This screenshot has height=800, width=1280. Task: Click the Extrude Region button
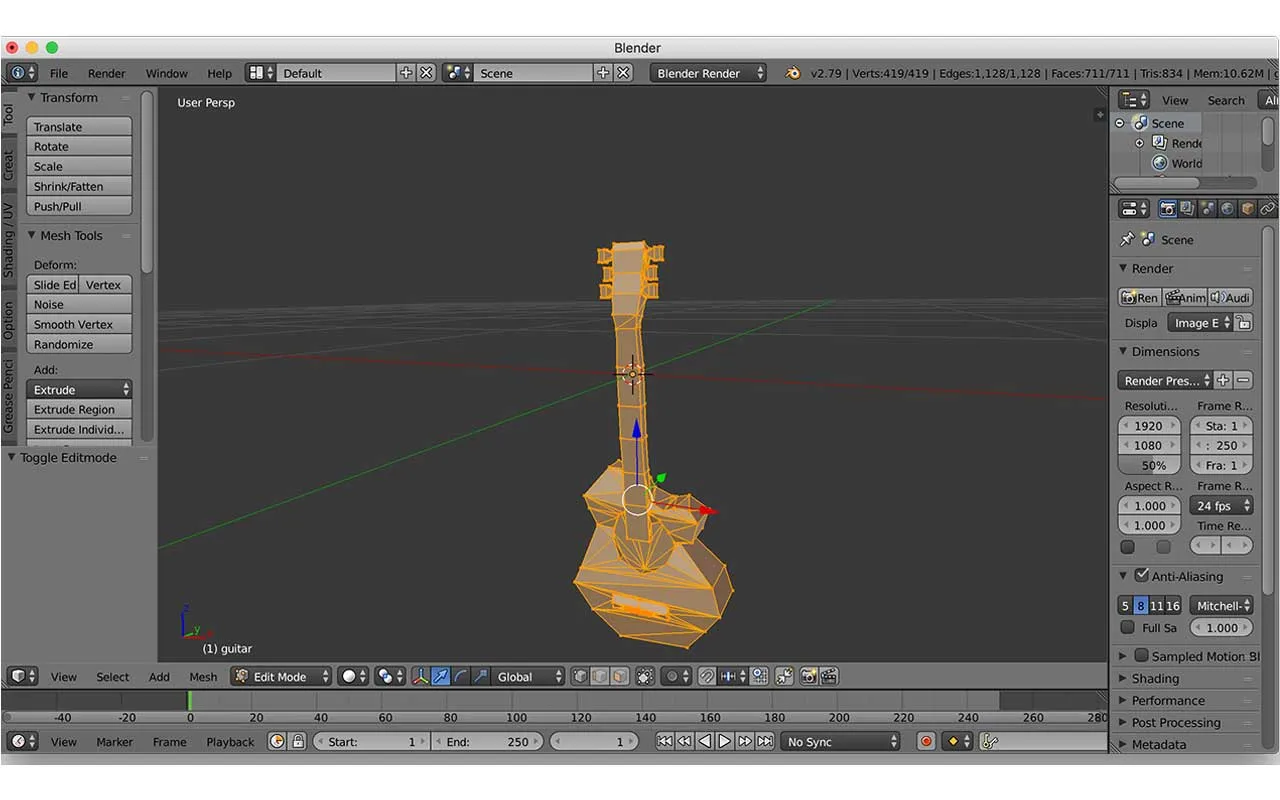(x=79, y=409)
